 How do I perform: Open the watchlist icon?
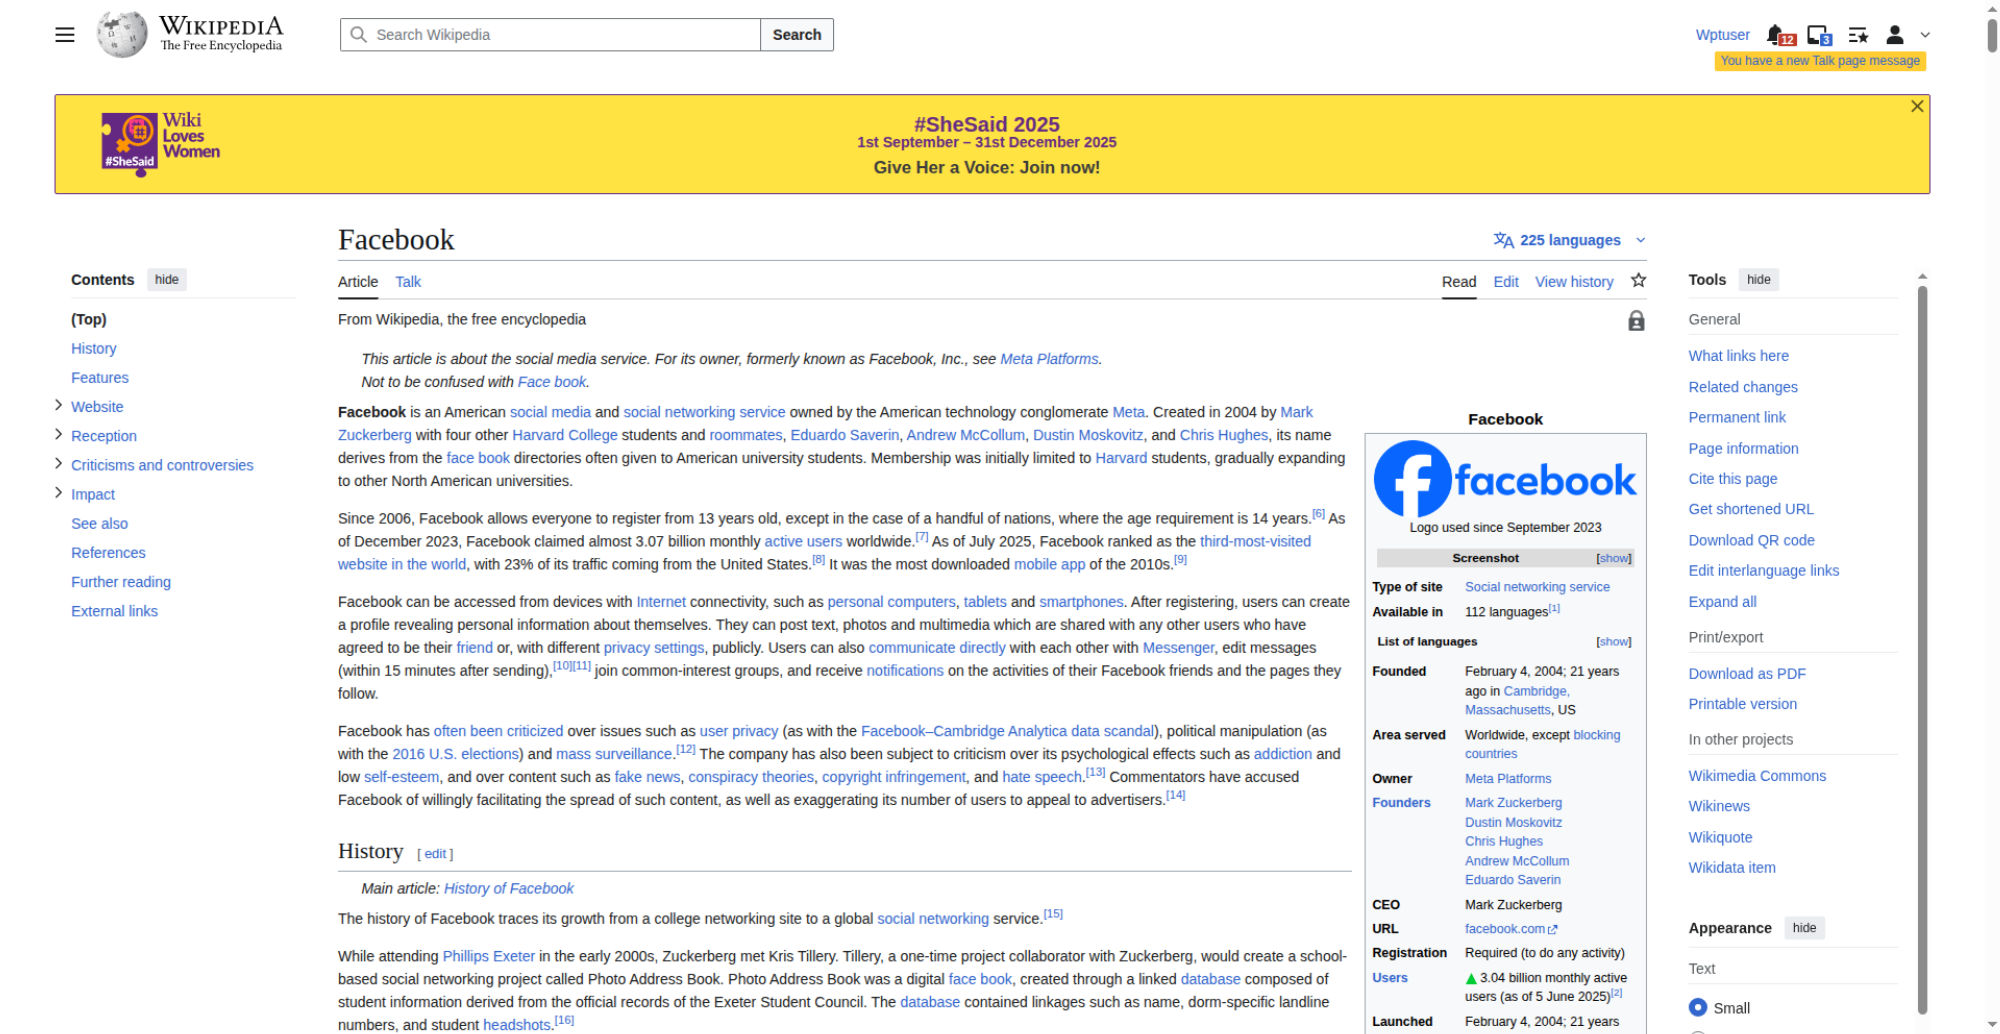coord(1858,35)
